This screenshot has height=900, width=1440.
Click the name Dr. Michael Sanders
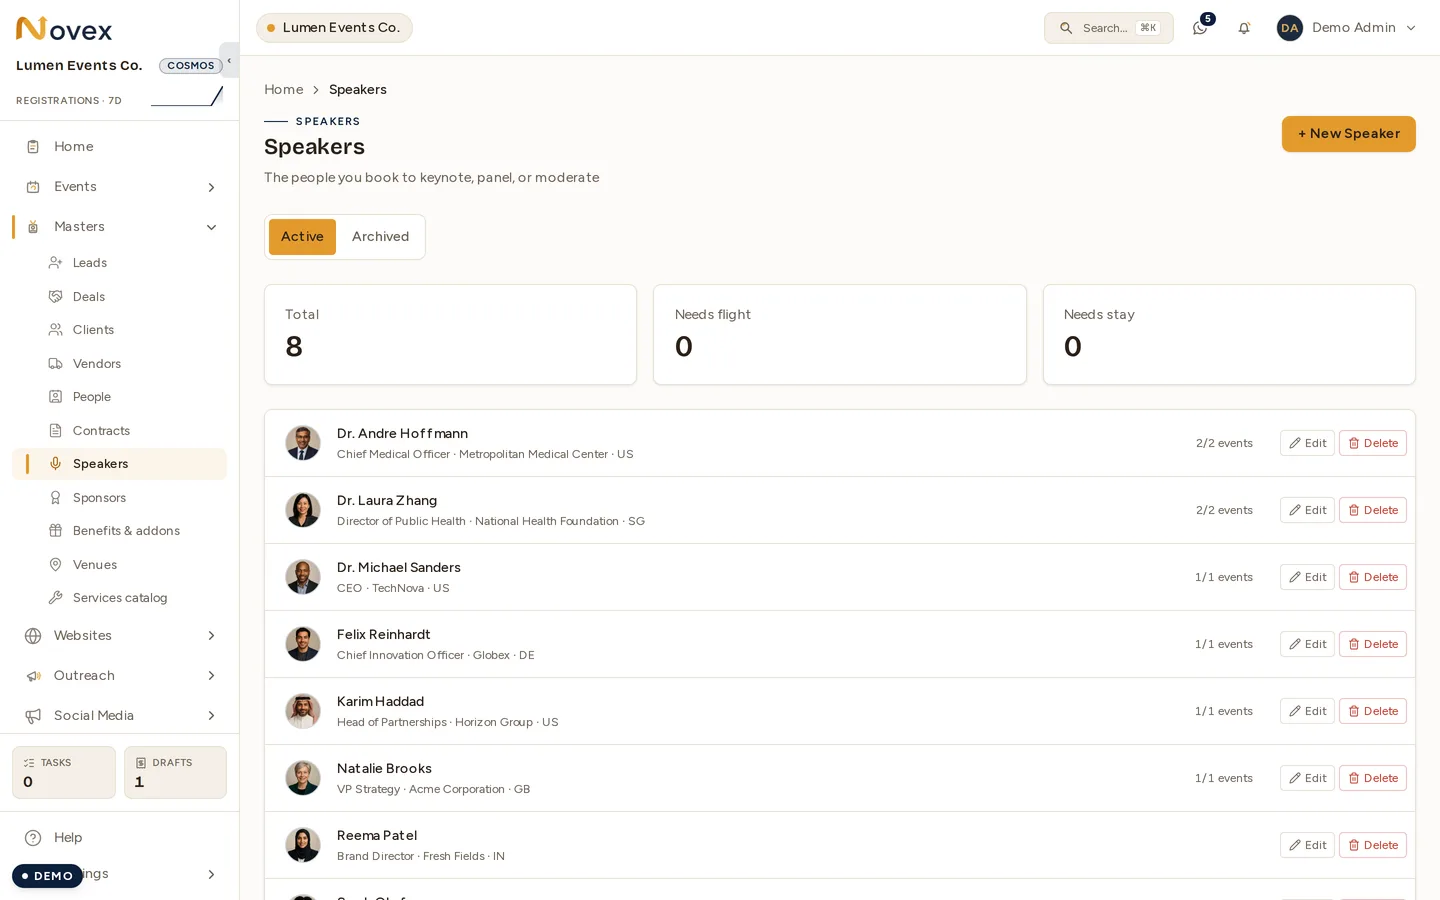point(398,568)
